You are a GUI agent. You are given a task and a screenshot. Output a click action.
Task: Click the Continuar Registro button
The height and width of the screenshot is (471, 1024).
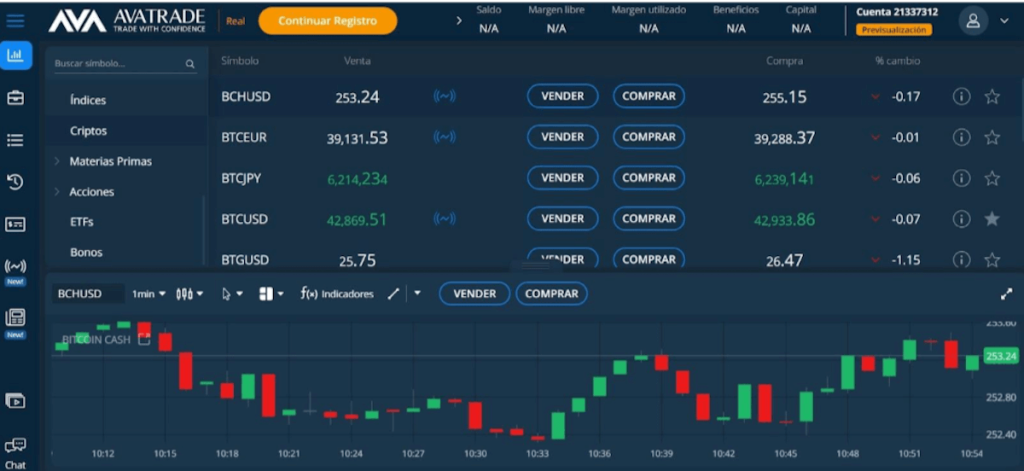(x=327, y=20)
